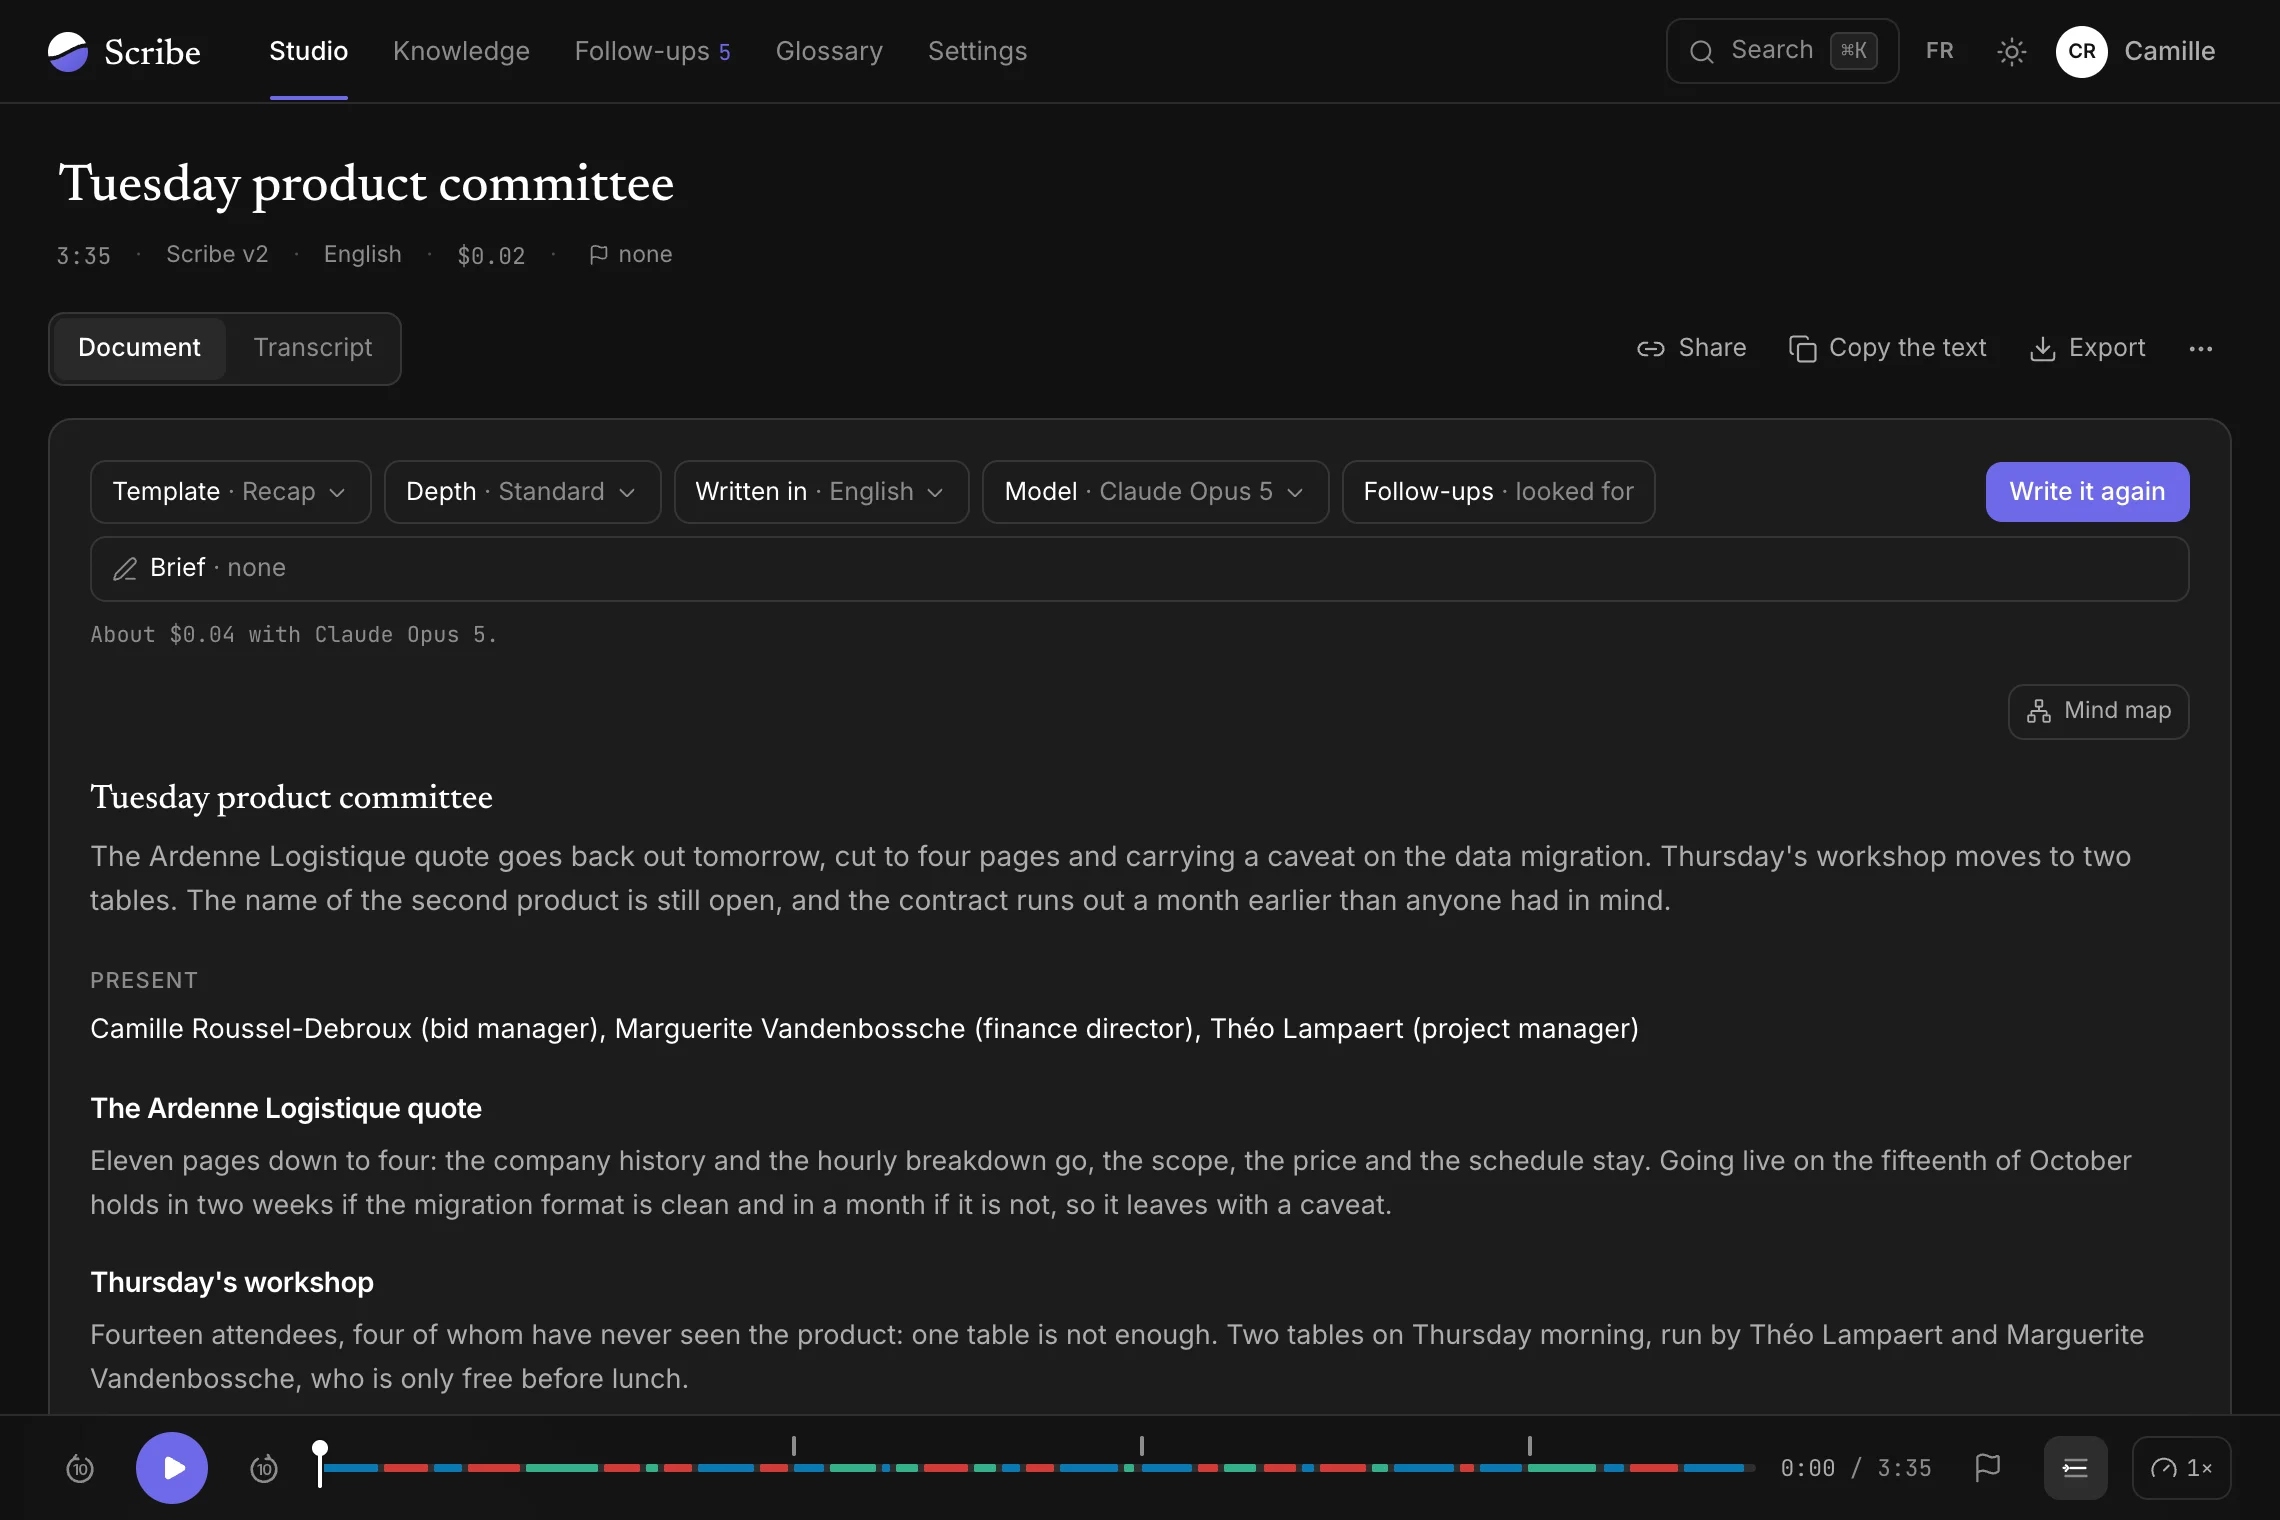Open Follow-ups 5 in navigation

652,51
